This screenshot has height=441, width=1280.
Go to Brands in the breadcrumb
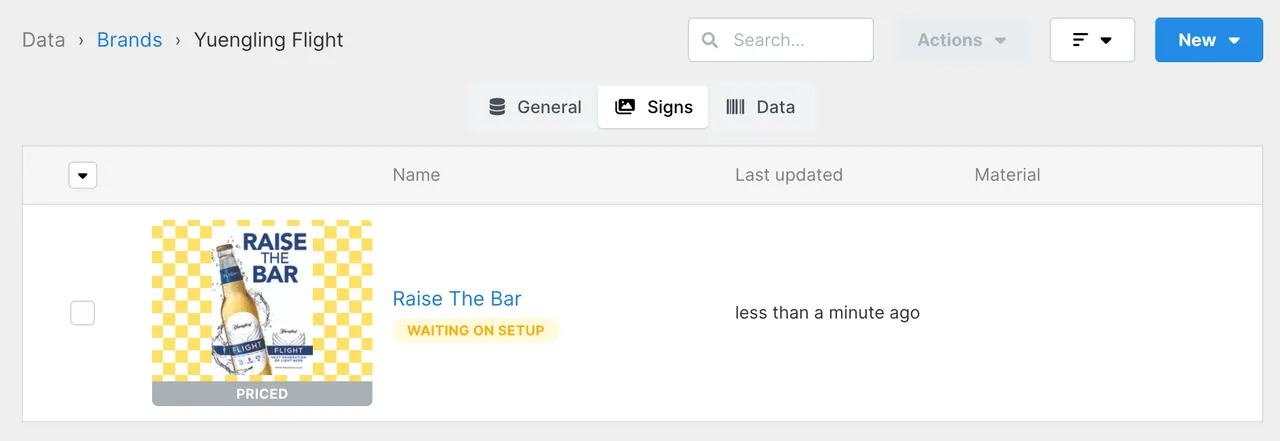tap(129, 40)
